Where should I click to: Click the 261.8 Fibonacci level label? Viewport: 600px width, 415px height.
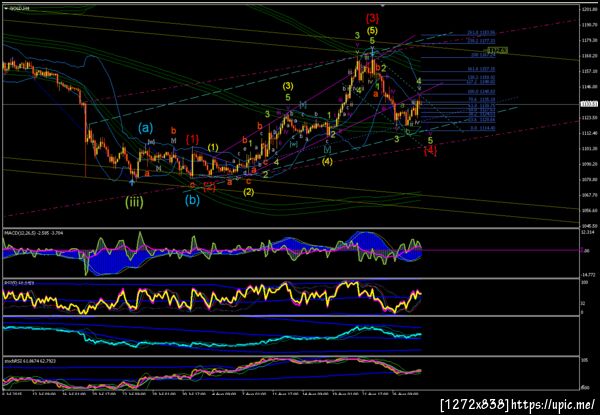[x=481, y=33]
